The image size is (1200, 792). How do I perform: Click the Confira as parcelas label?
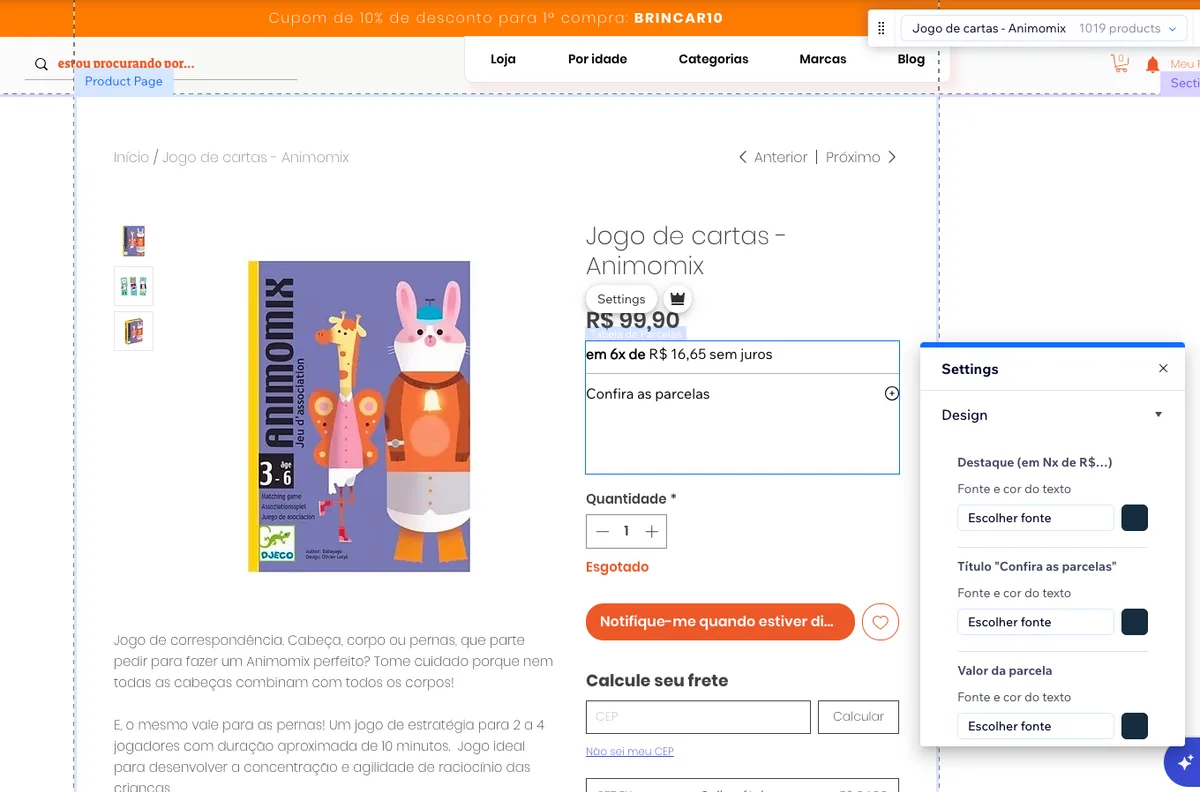click(648, 394)
